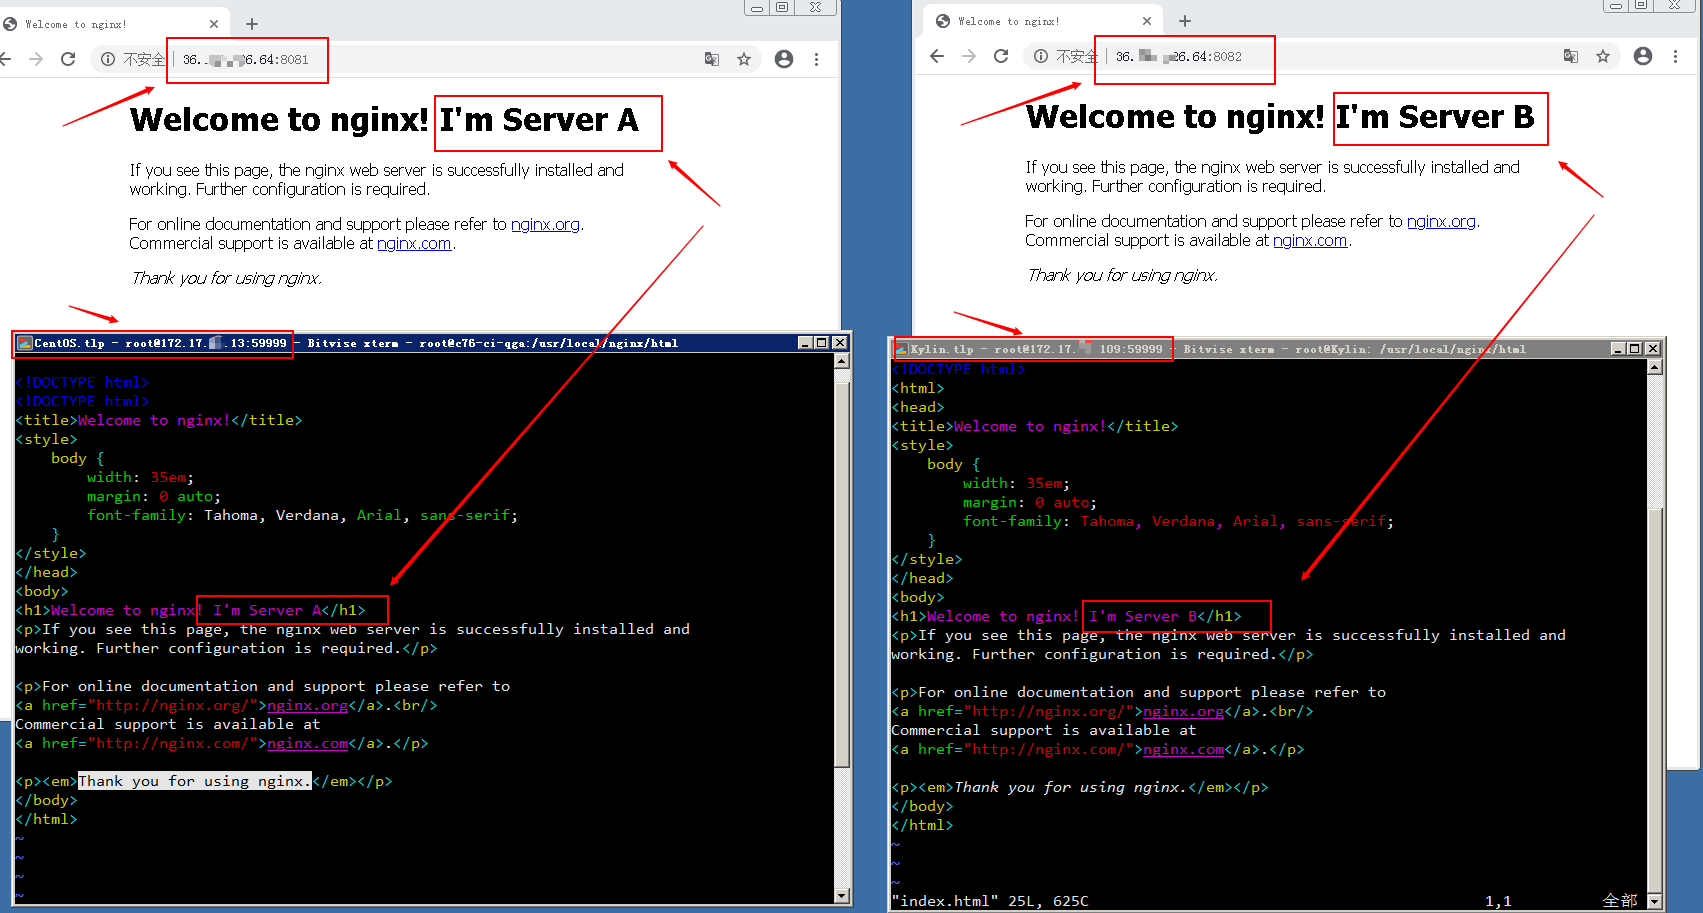This screenshot has width=1703, height=913.
Task: Click back arrow in left Server A browser
Action: (4, 59)
